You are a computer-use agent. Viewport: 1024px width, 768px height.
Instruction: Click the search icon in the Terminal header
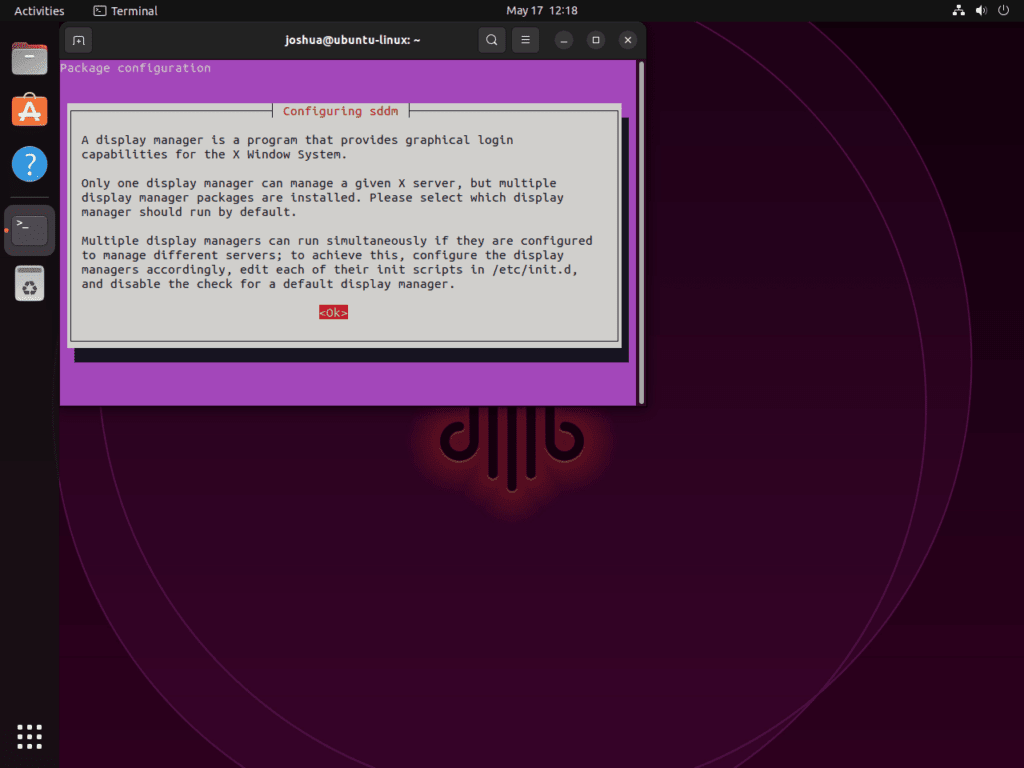tap(491, 40)
